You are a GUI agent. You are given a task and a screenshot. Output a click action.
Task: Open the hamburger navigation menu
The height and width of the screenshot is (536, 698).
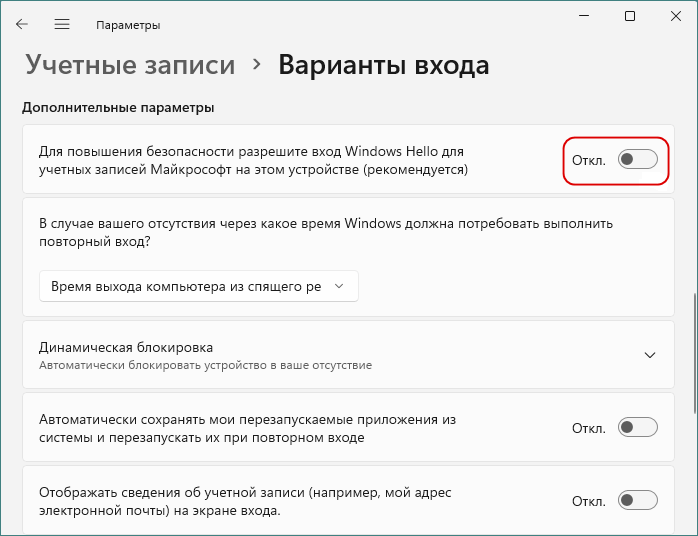(x=62, y=24)
